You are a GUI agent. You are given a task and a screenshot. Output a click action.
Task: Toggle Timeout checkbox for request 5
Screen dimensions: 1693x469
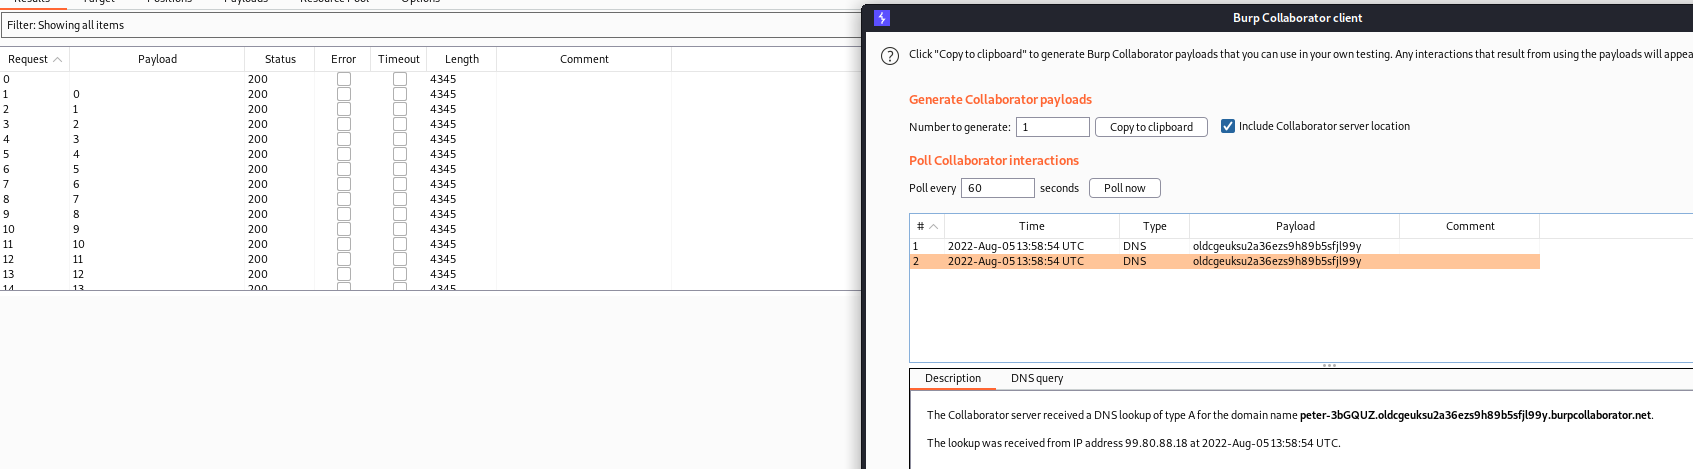pyautogui.click(x=400, y=154)
